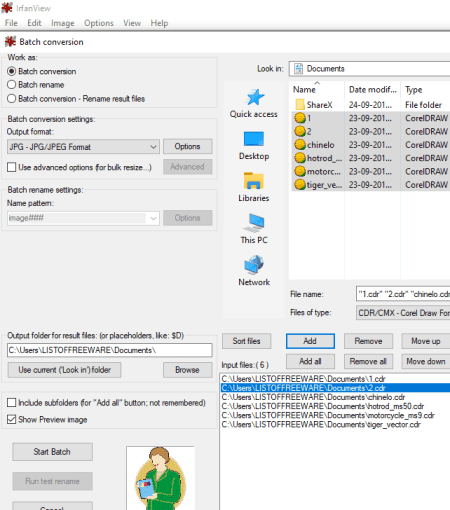Select the tiger_ve... file icon
This screenshot has width=450, height=510.
[x=300, y=185]
